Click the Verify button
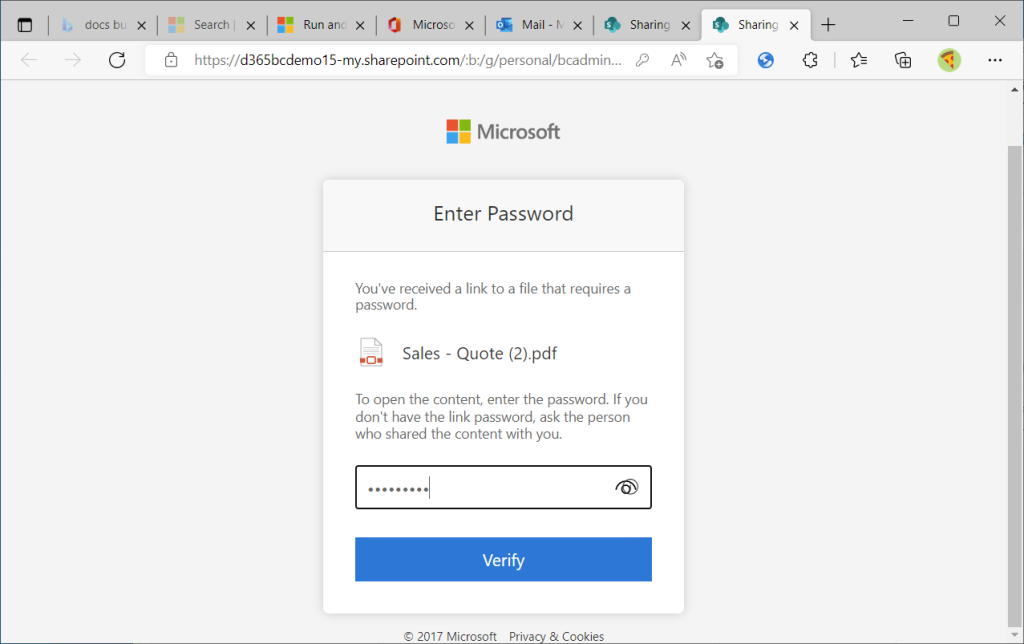The width and height of the screenshot is (1024, 644). click(503, 559)
